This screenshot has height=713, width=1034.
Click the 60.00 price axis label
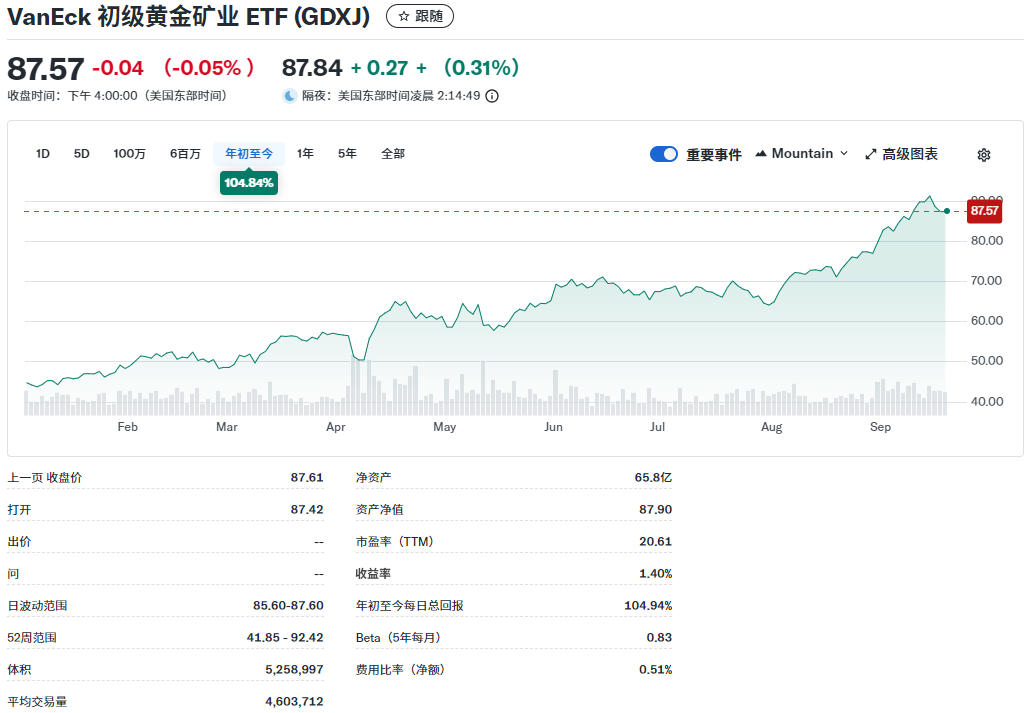pyautogui.click(x=987, y=321)
